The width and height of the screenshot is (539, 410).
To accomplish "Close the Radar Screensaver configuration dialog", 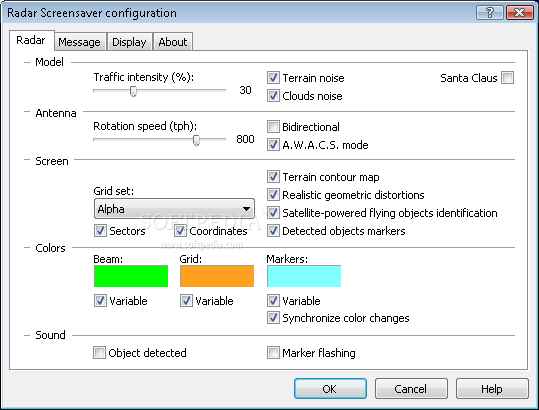I will pos(519,13).
